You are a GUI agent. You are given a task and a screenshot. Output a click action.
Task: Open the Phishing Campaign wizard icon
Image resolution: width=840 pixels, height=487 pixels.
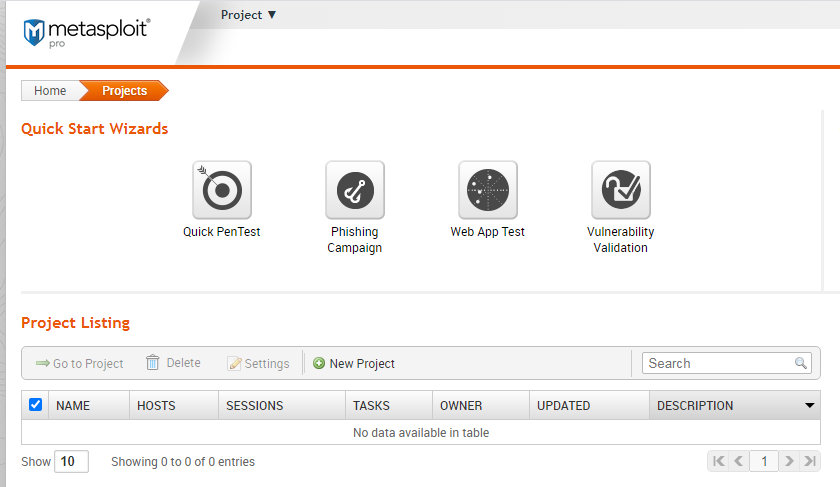(355, 190)
